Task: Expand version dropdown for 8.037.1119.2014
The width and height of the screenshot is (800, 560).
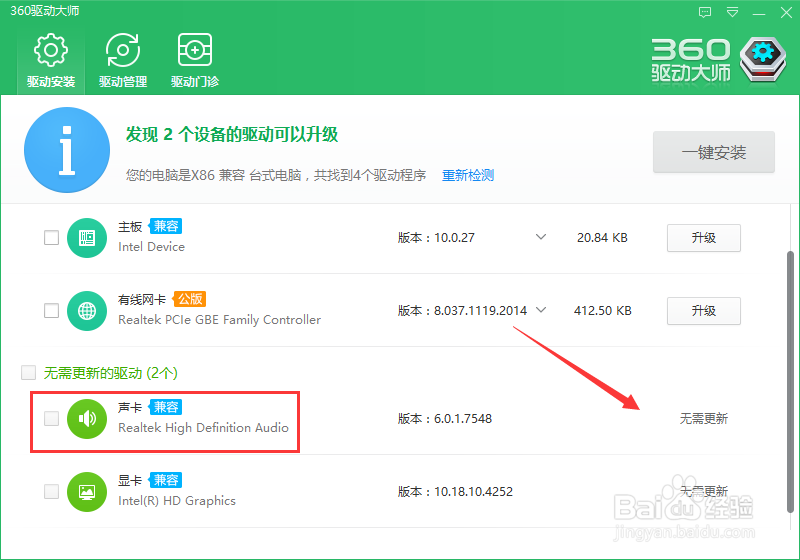Action: (x=541, y=310)
